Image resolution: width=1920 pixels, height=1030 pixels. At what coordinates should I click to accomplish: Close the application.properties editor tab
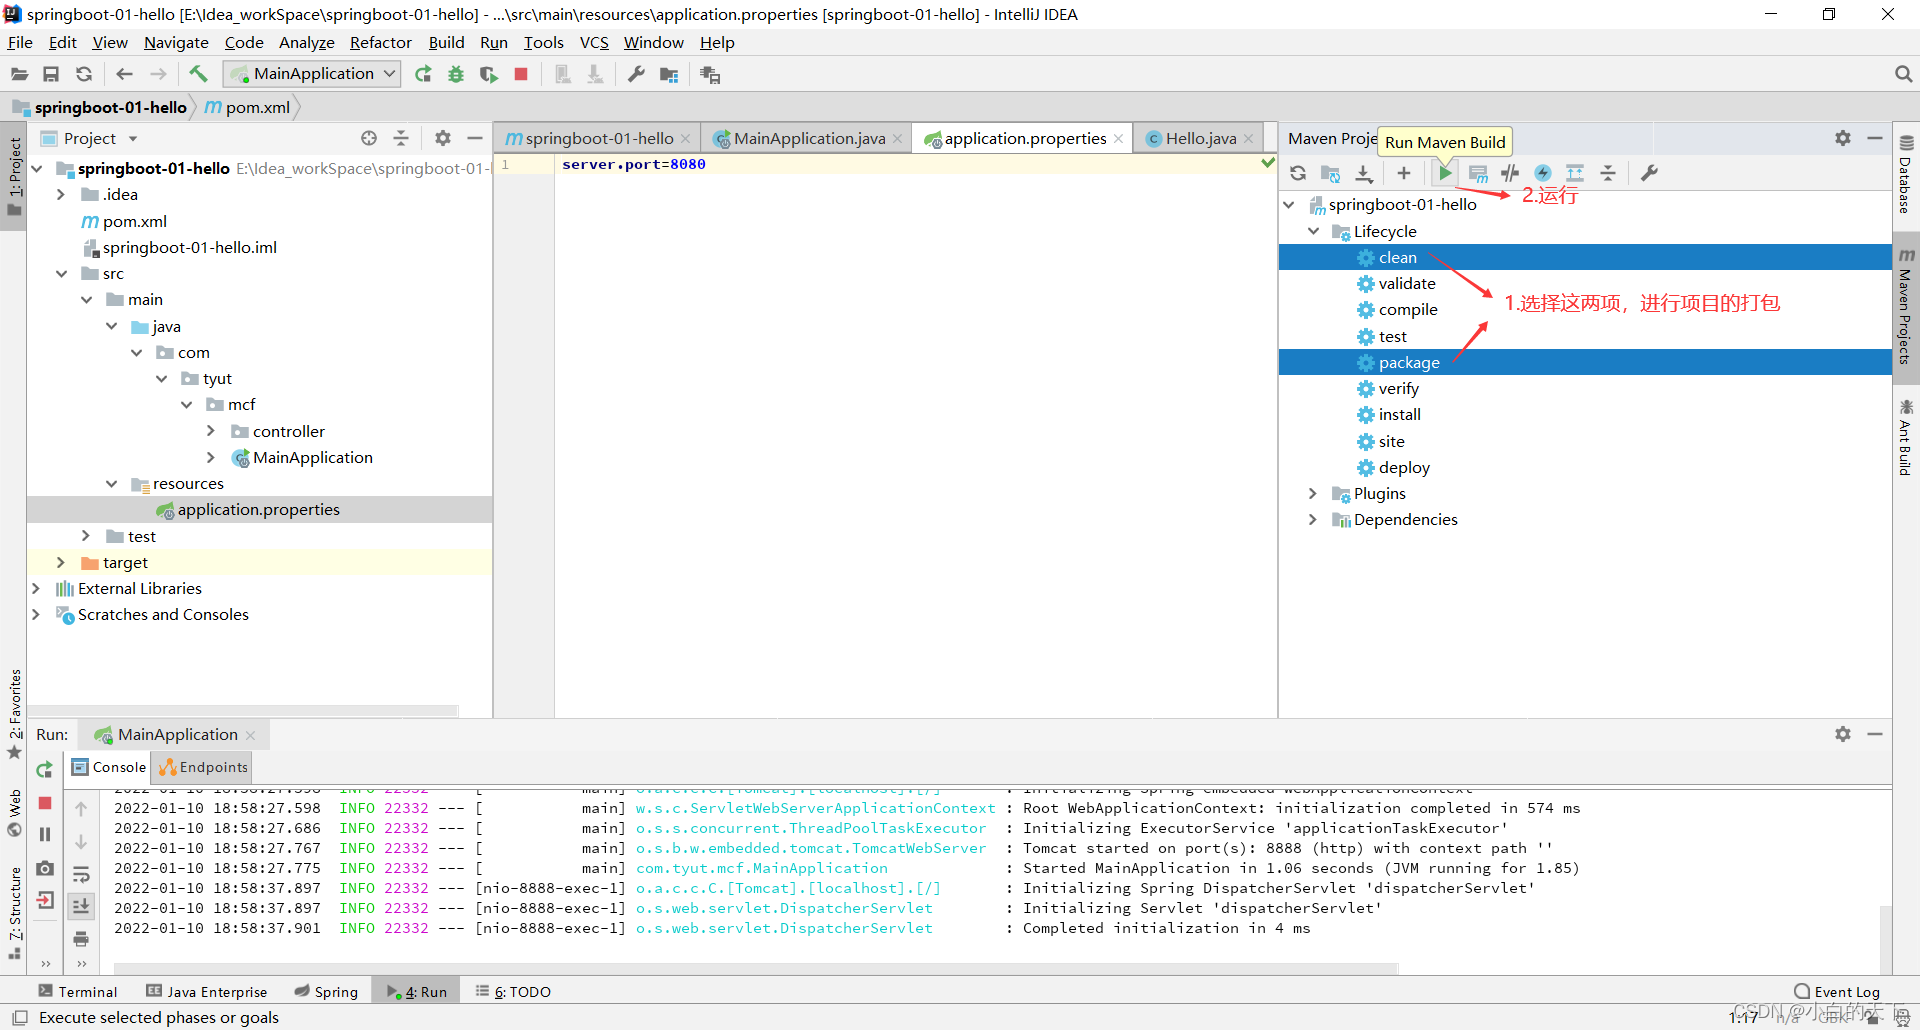tap(1118, 139)
